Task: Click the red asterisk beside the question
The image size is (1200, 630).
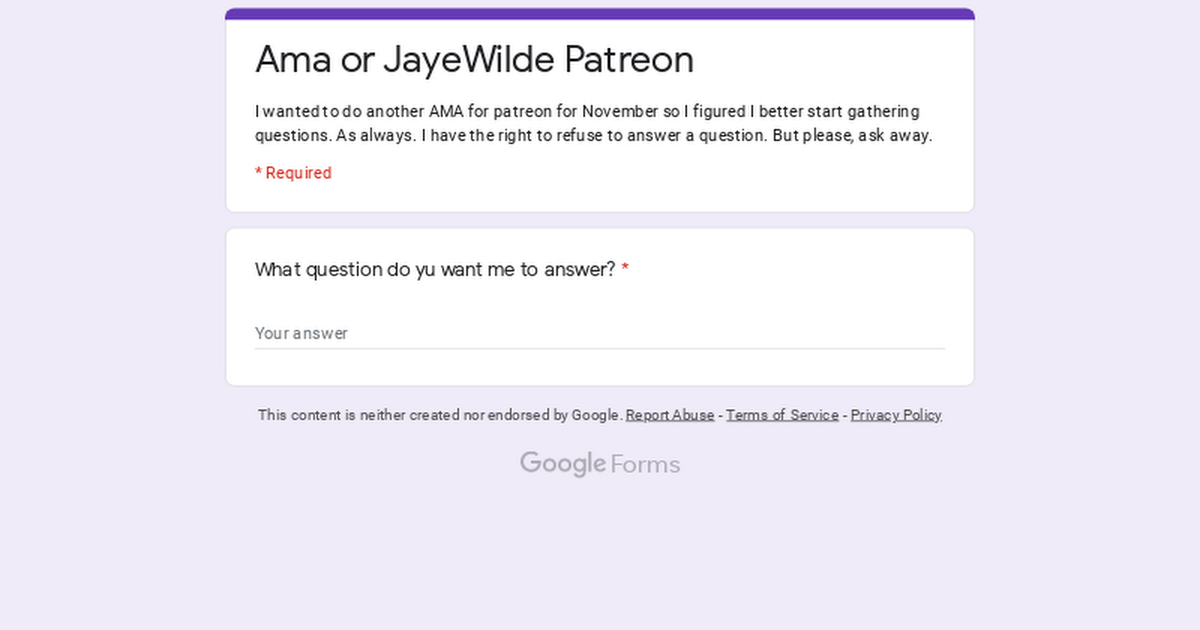Action: point(625,268)
